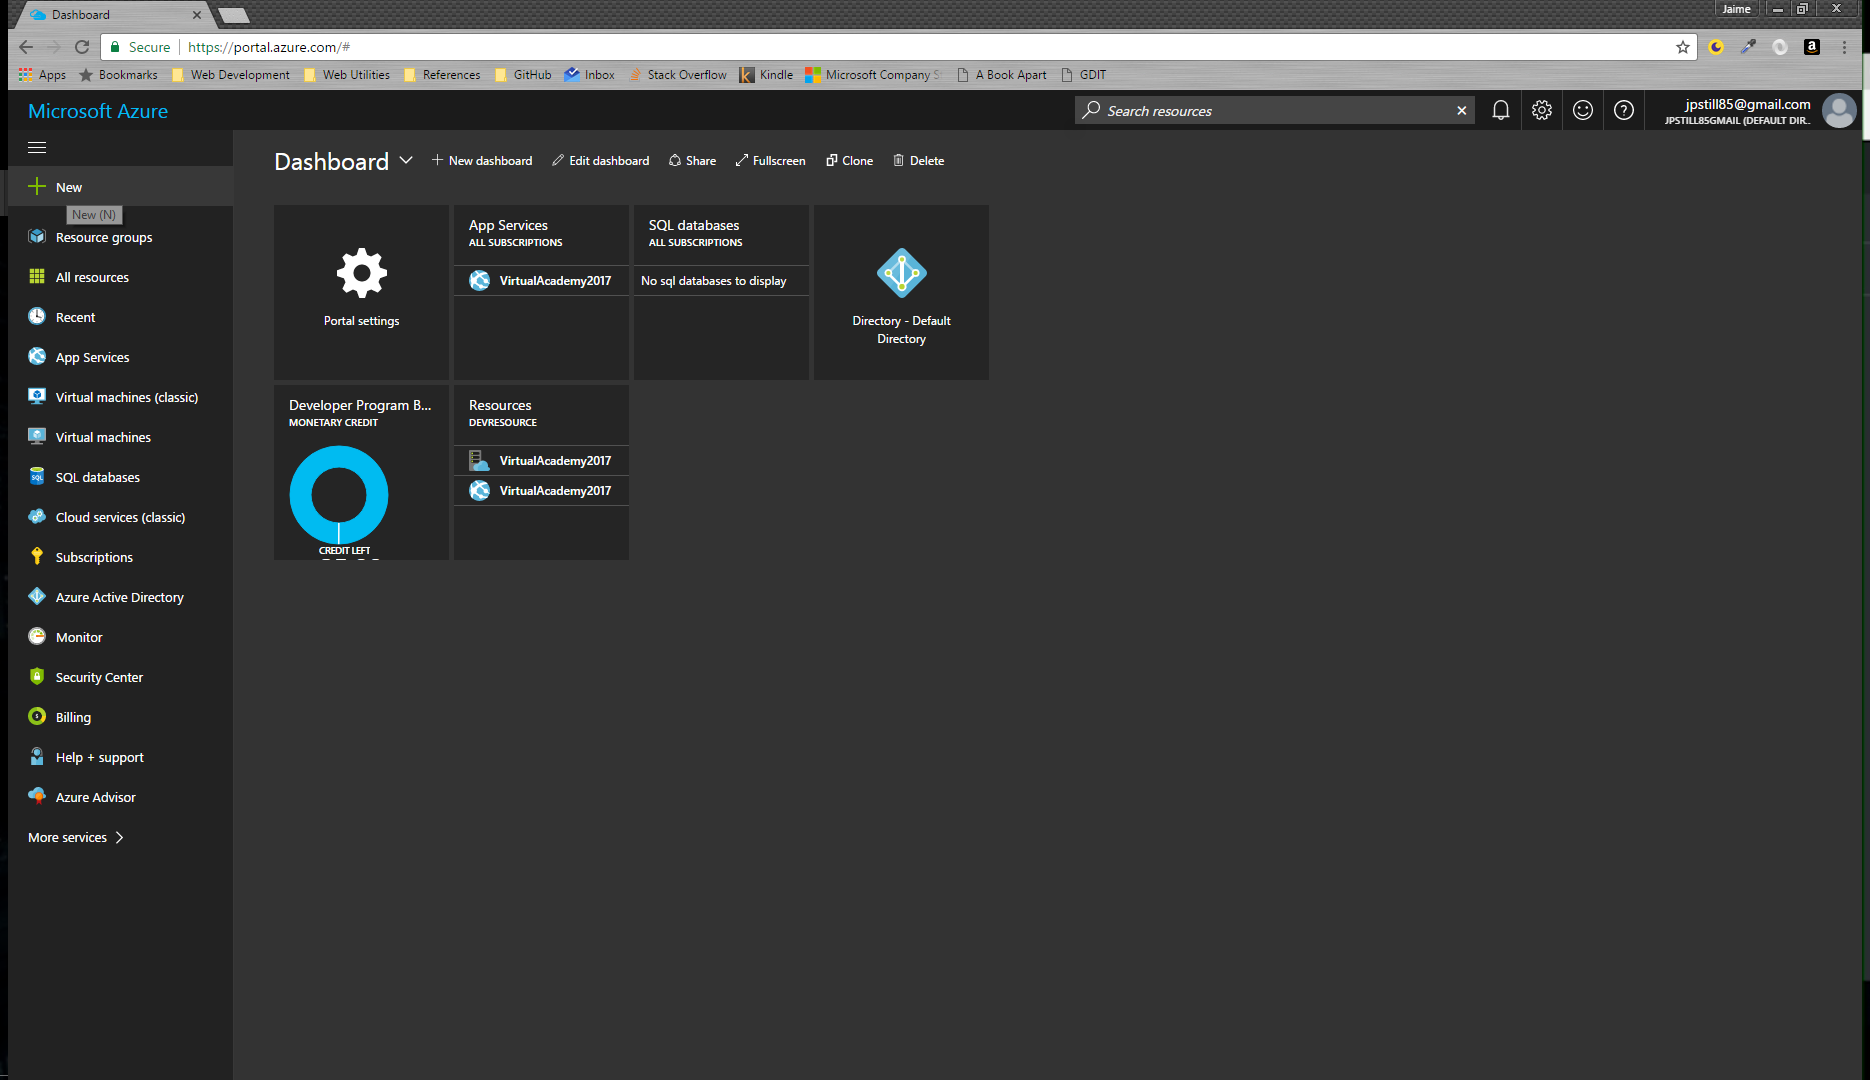Expand More services in the sidebar
Viewport: 1870px width, 1080px height.
tap(76, 837)
